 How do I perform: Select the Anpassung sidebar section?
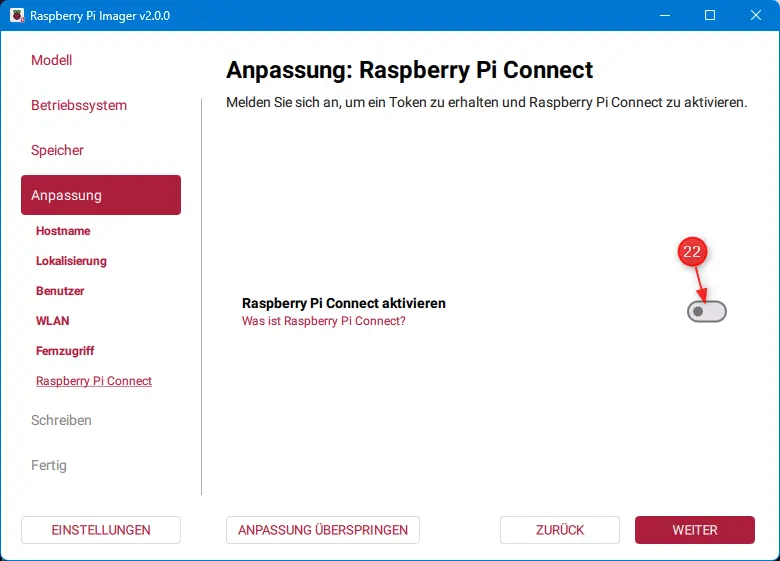coord(100,195)
